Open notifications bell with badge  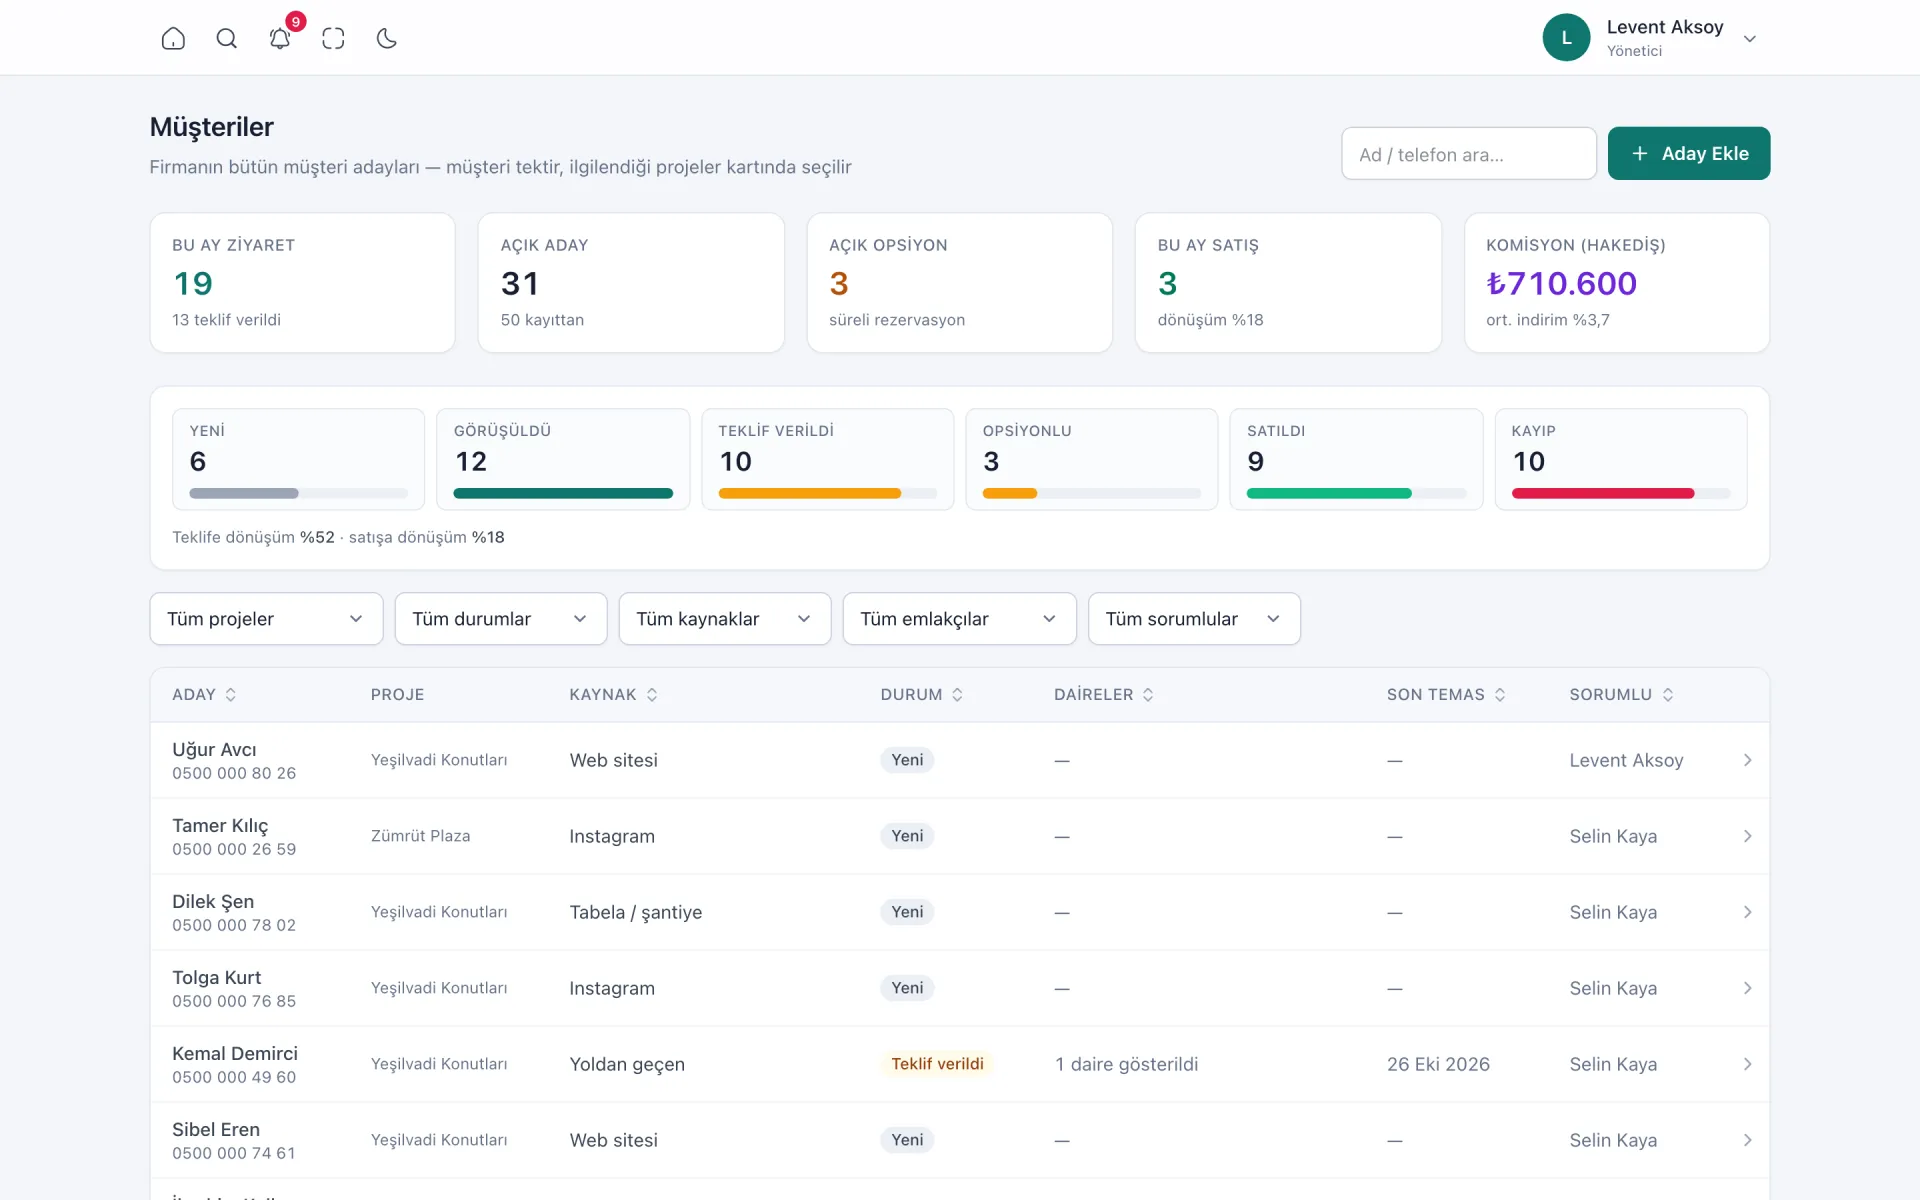click(x=281, y=36)
